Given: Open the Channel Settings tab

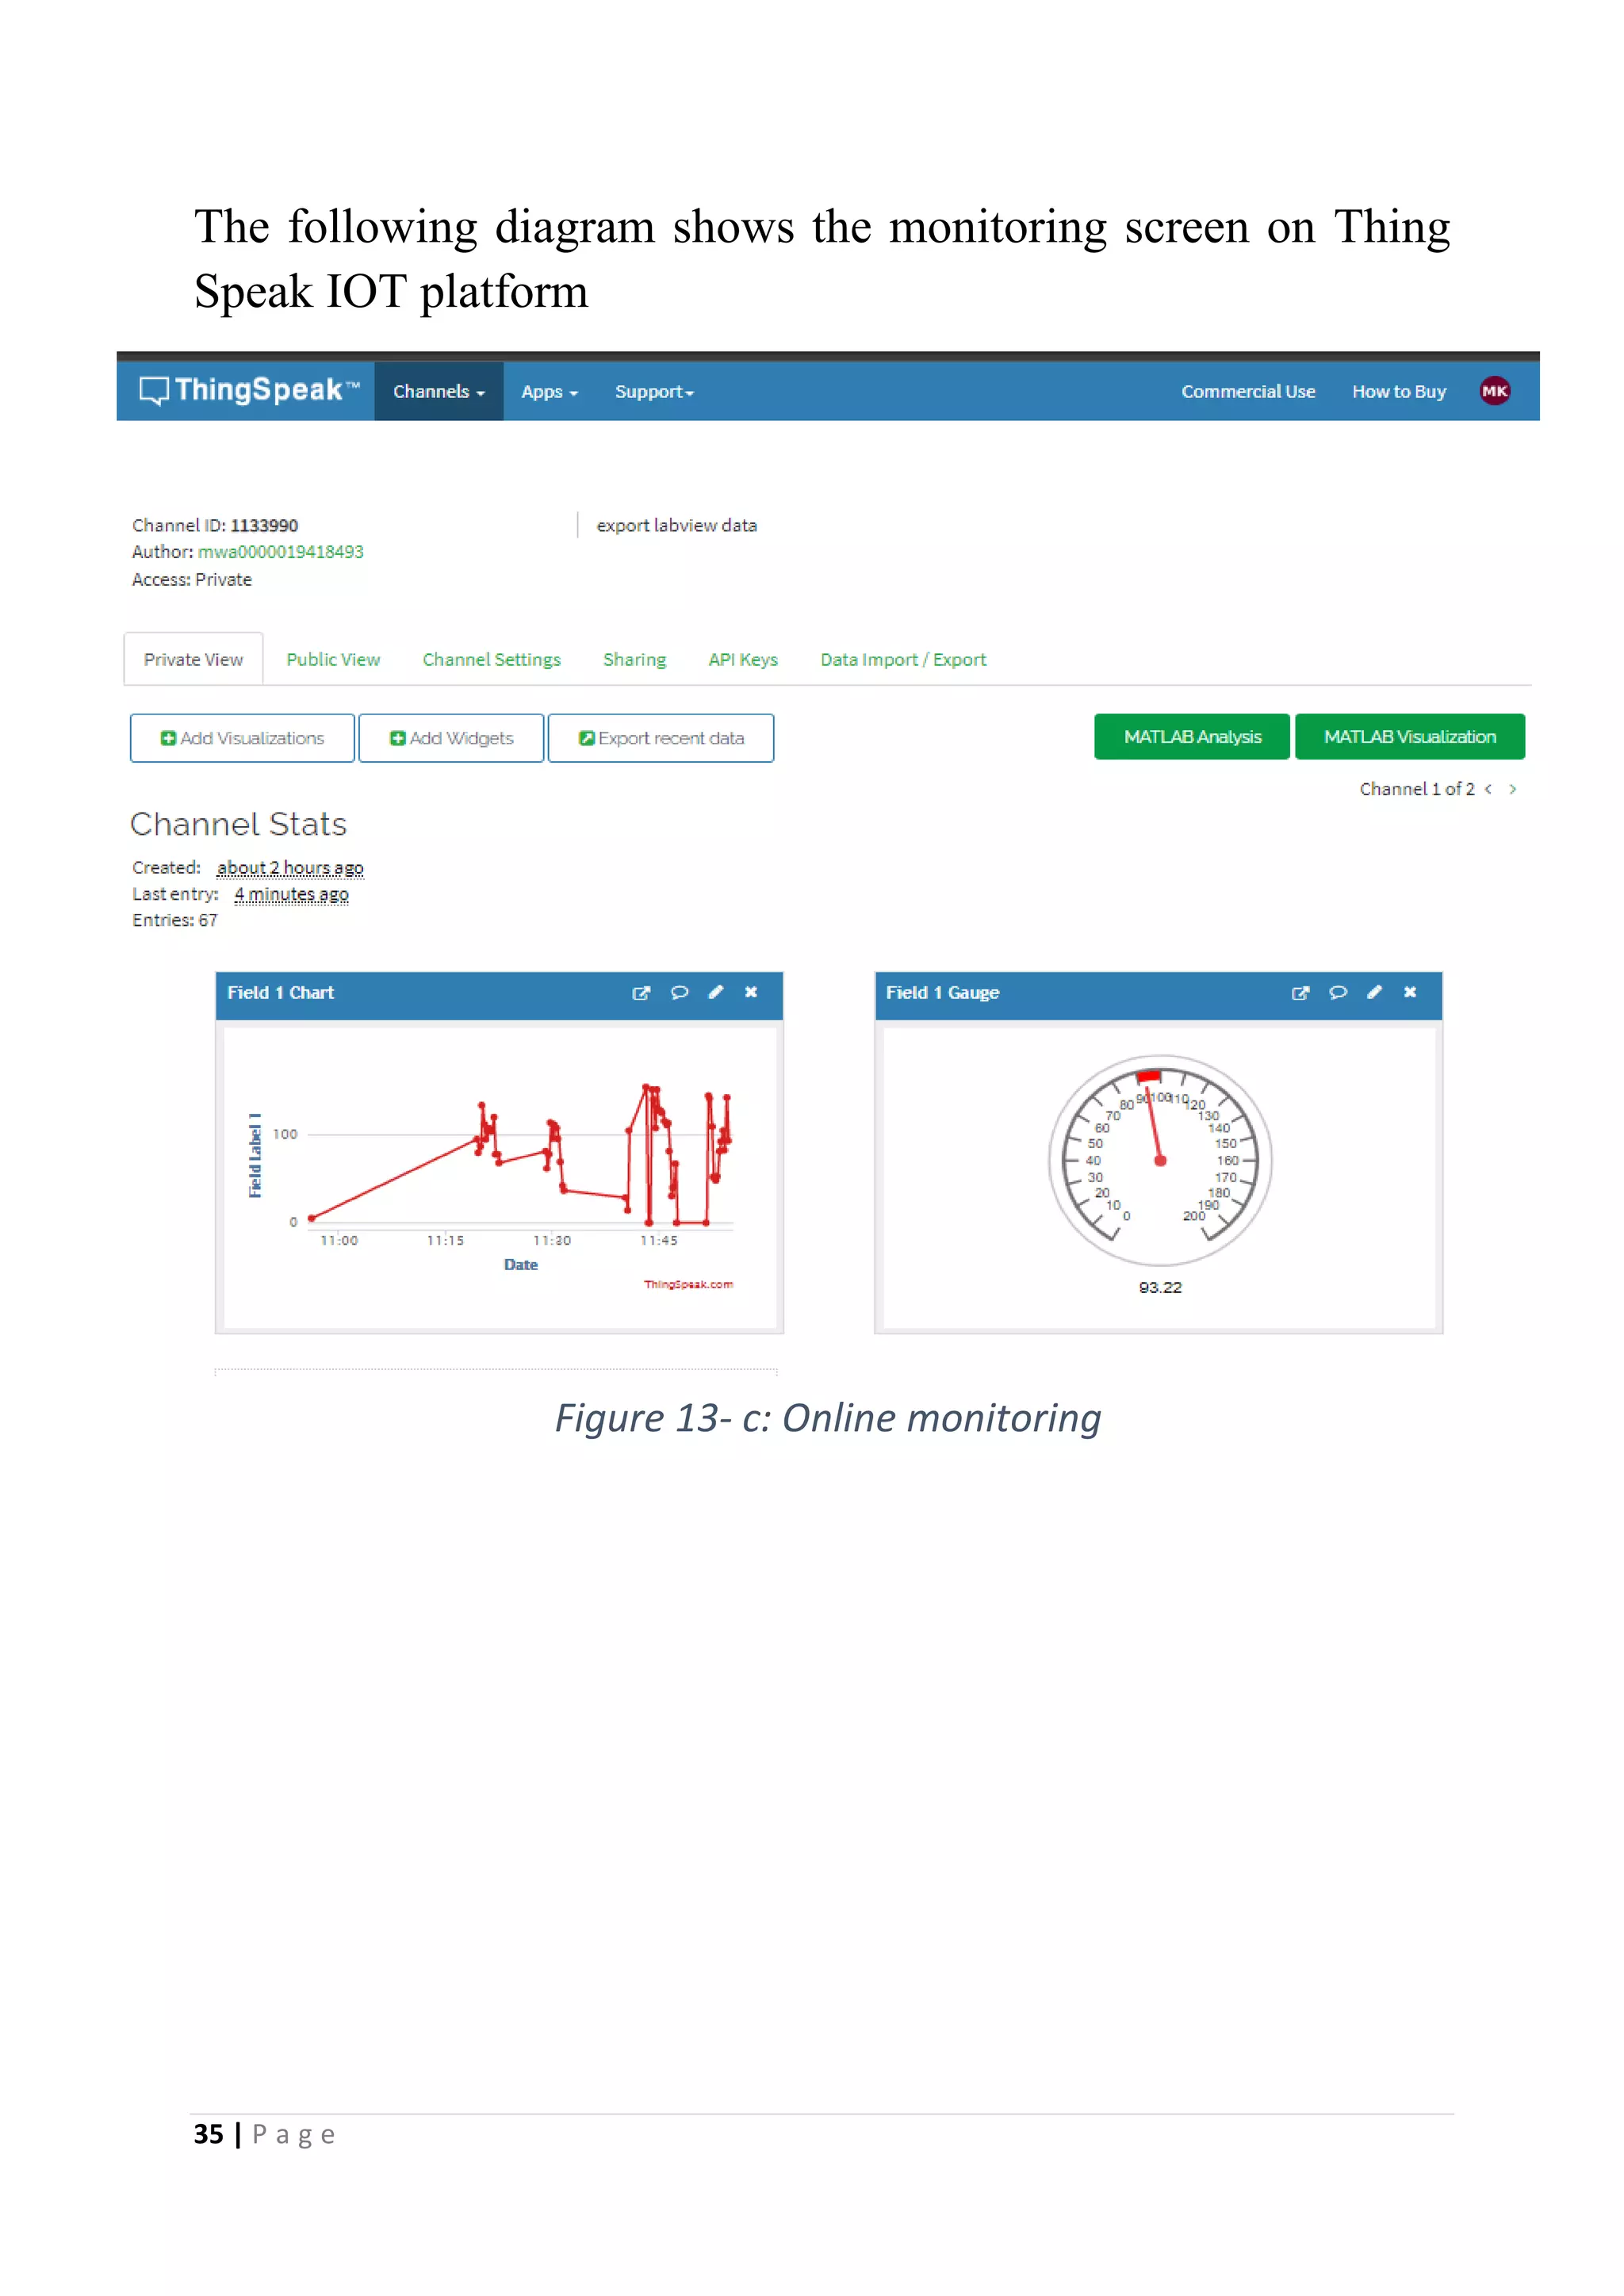Looking at the screenshot, I should (x=491, y=659).
